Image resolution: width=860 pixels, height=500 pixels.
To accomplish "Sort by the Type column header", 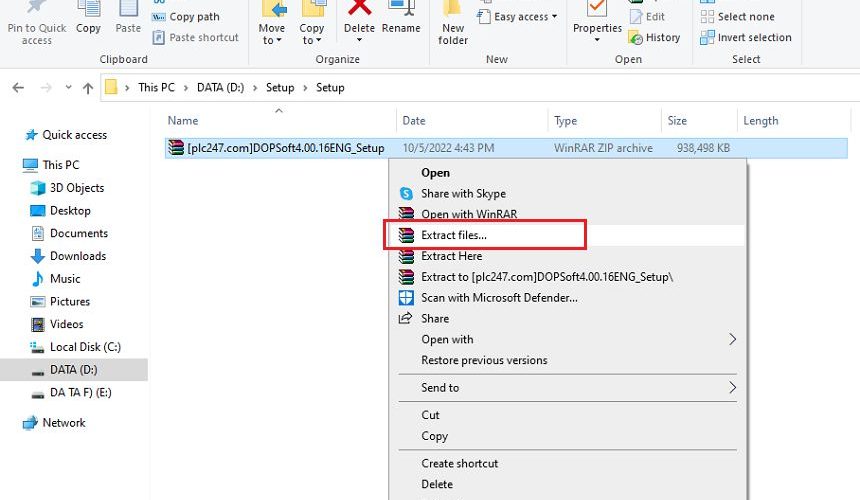I will tap(565, 121).
